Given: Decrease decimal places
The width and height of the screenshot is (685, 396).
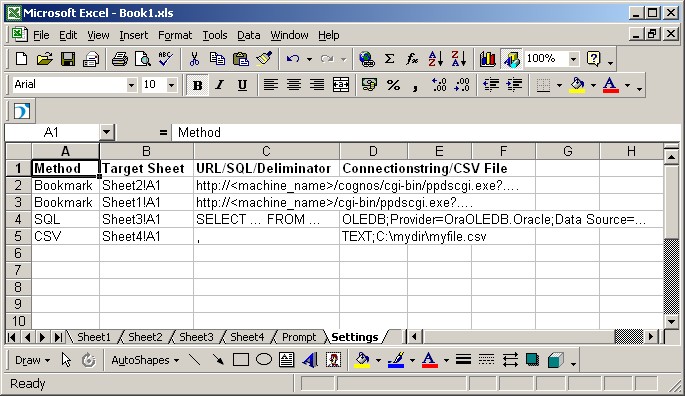Looking at the screenshot, I should pos(462,85).
